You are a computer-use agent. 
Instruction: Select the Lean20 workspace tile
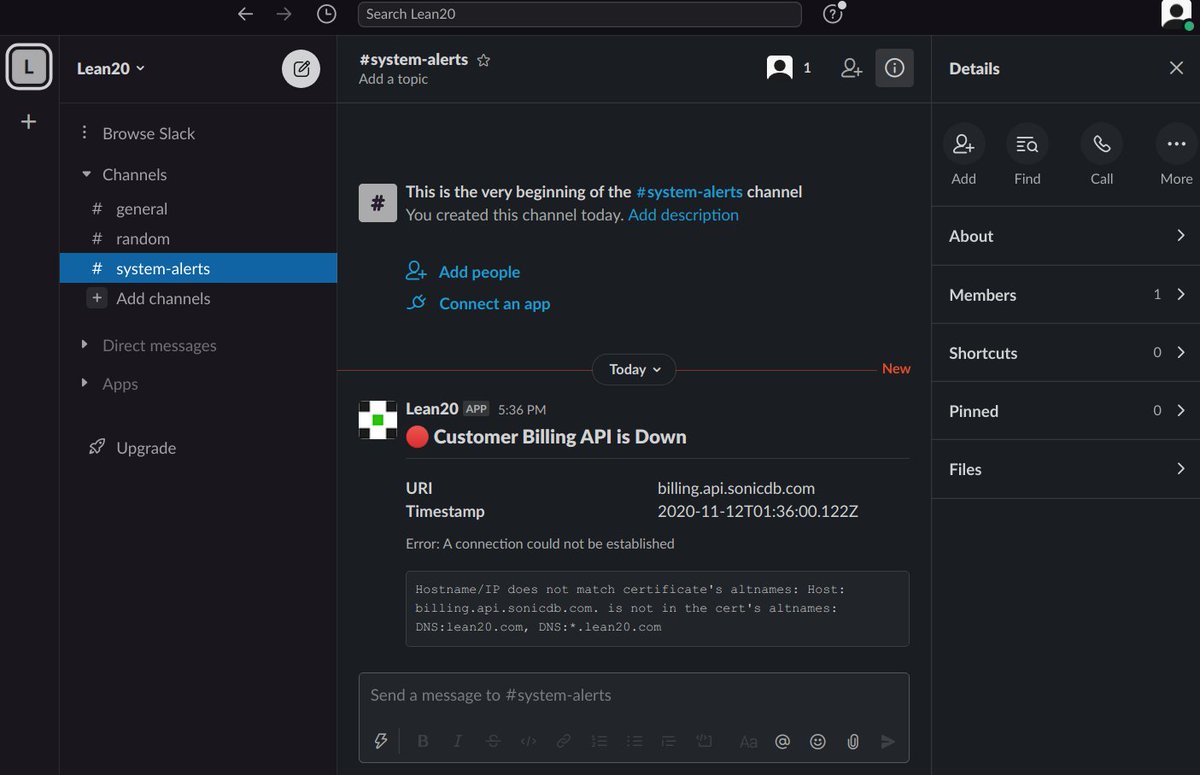[29, 68]
